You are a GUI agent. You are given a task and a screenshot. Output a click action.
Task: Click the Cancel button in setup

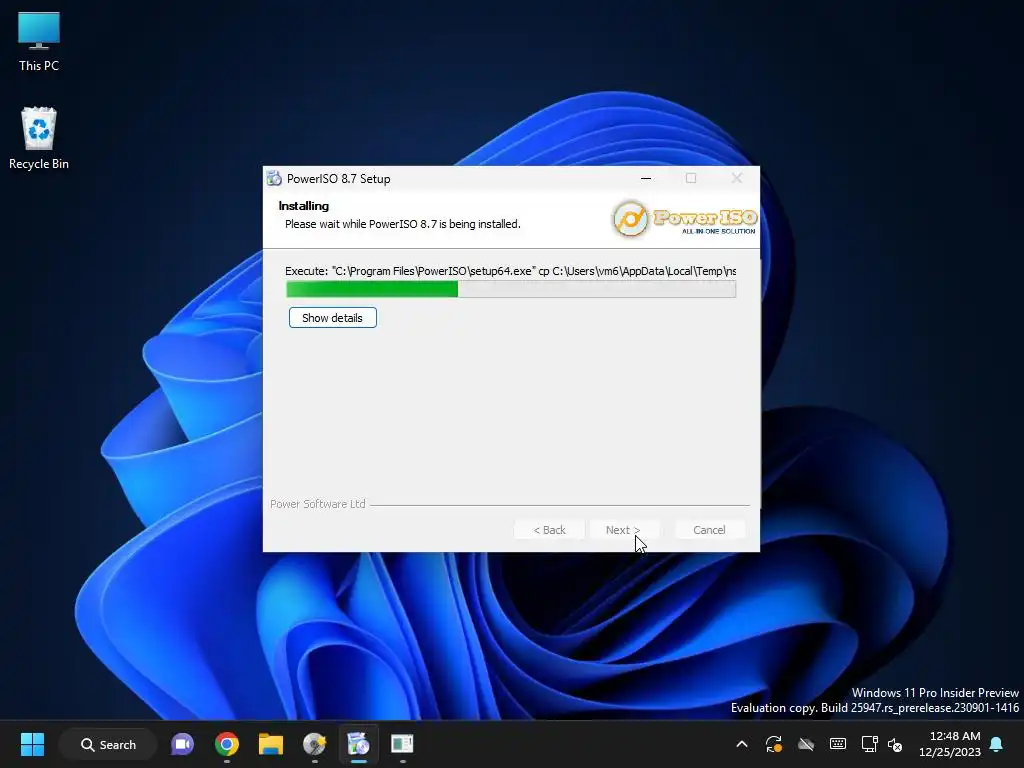[x=709, y=530]
